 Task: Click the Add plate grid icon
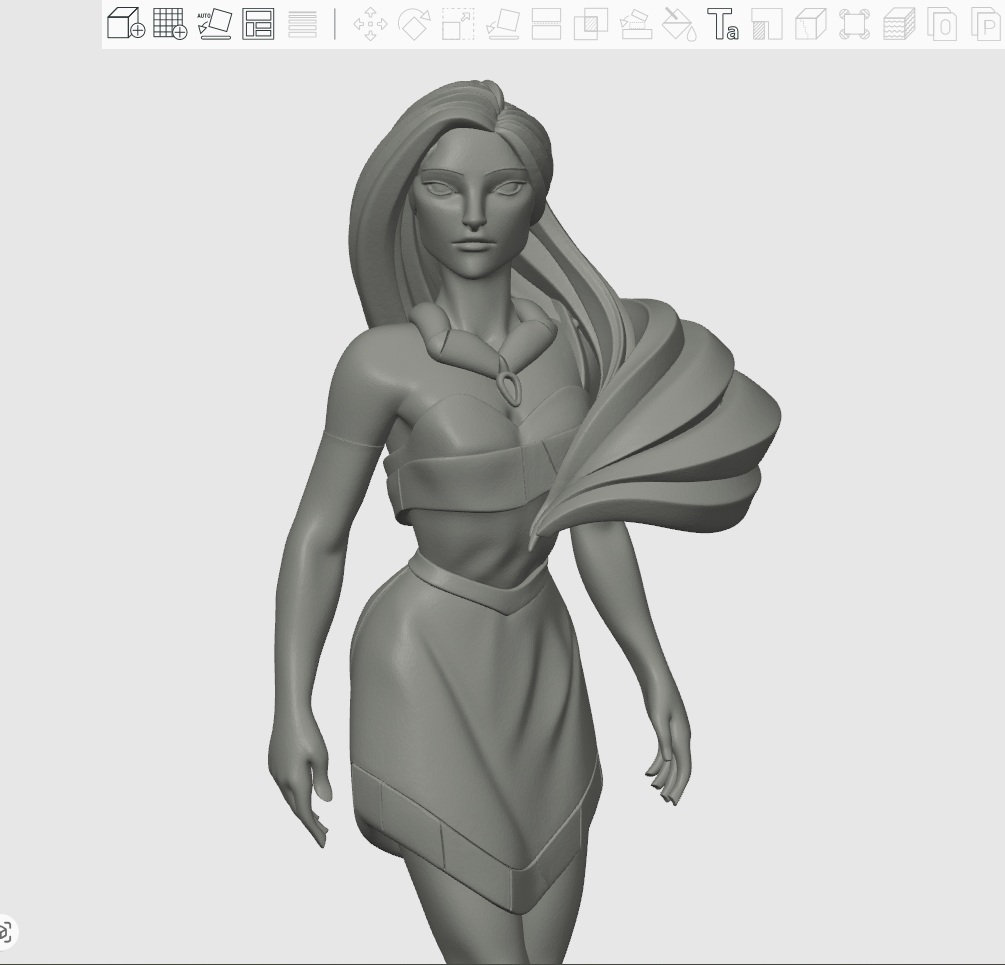pos(170,24)
